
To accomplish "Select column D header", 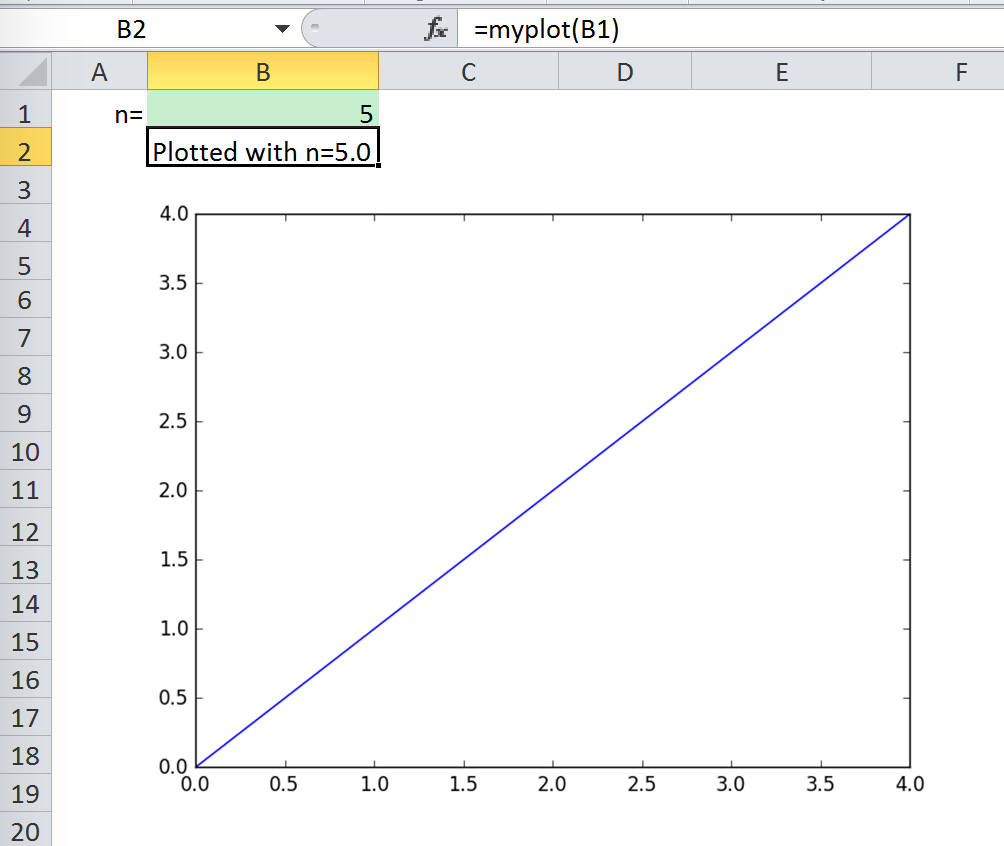I will pos(625,72).
